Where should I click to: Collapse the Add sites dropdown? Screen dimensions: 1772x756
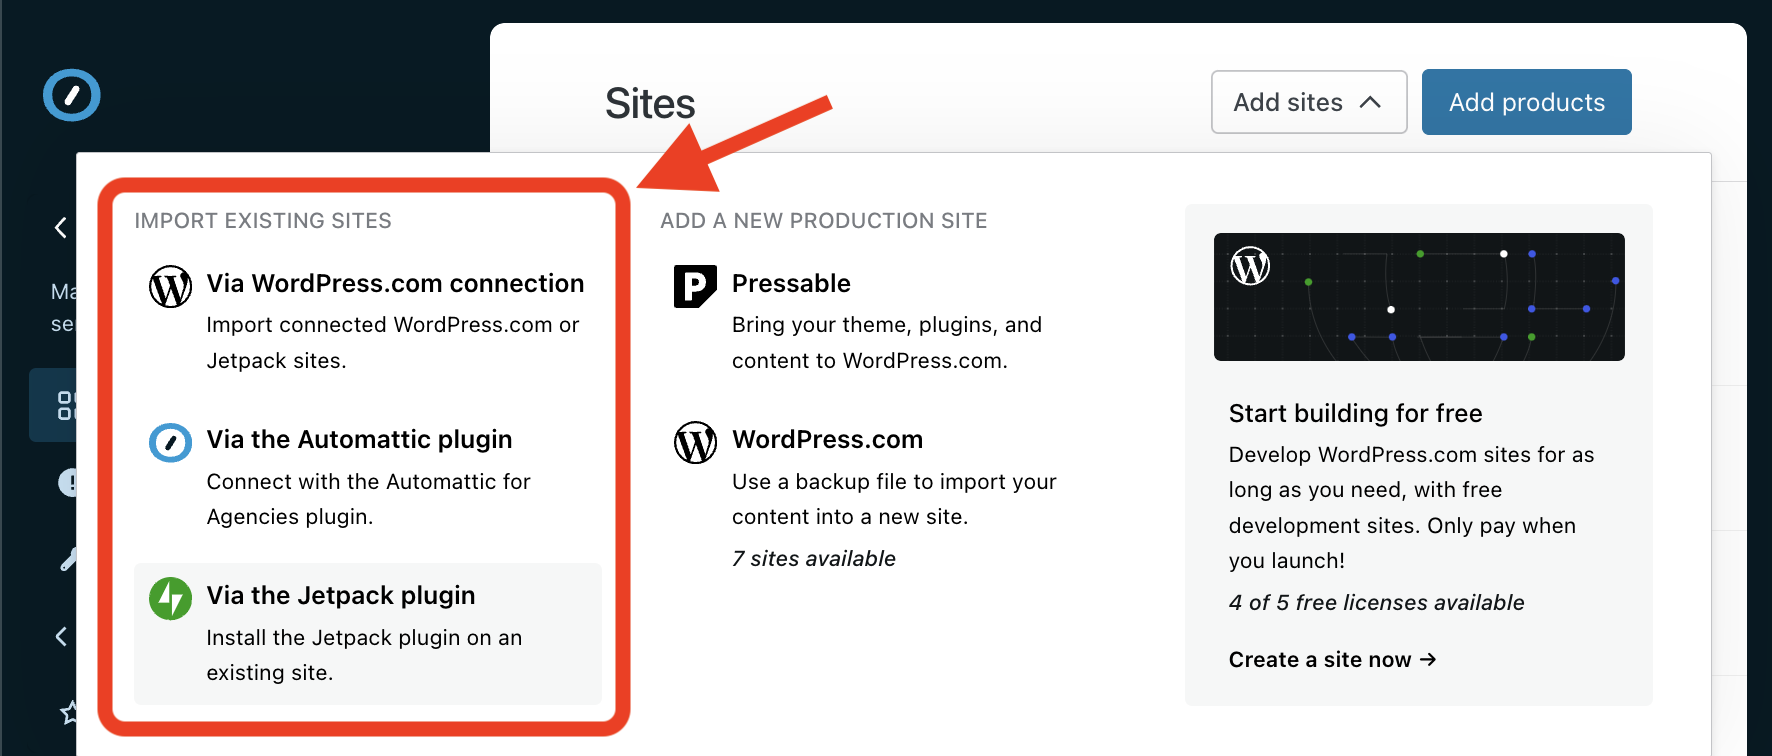(1308, 102)
